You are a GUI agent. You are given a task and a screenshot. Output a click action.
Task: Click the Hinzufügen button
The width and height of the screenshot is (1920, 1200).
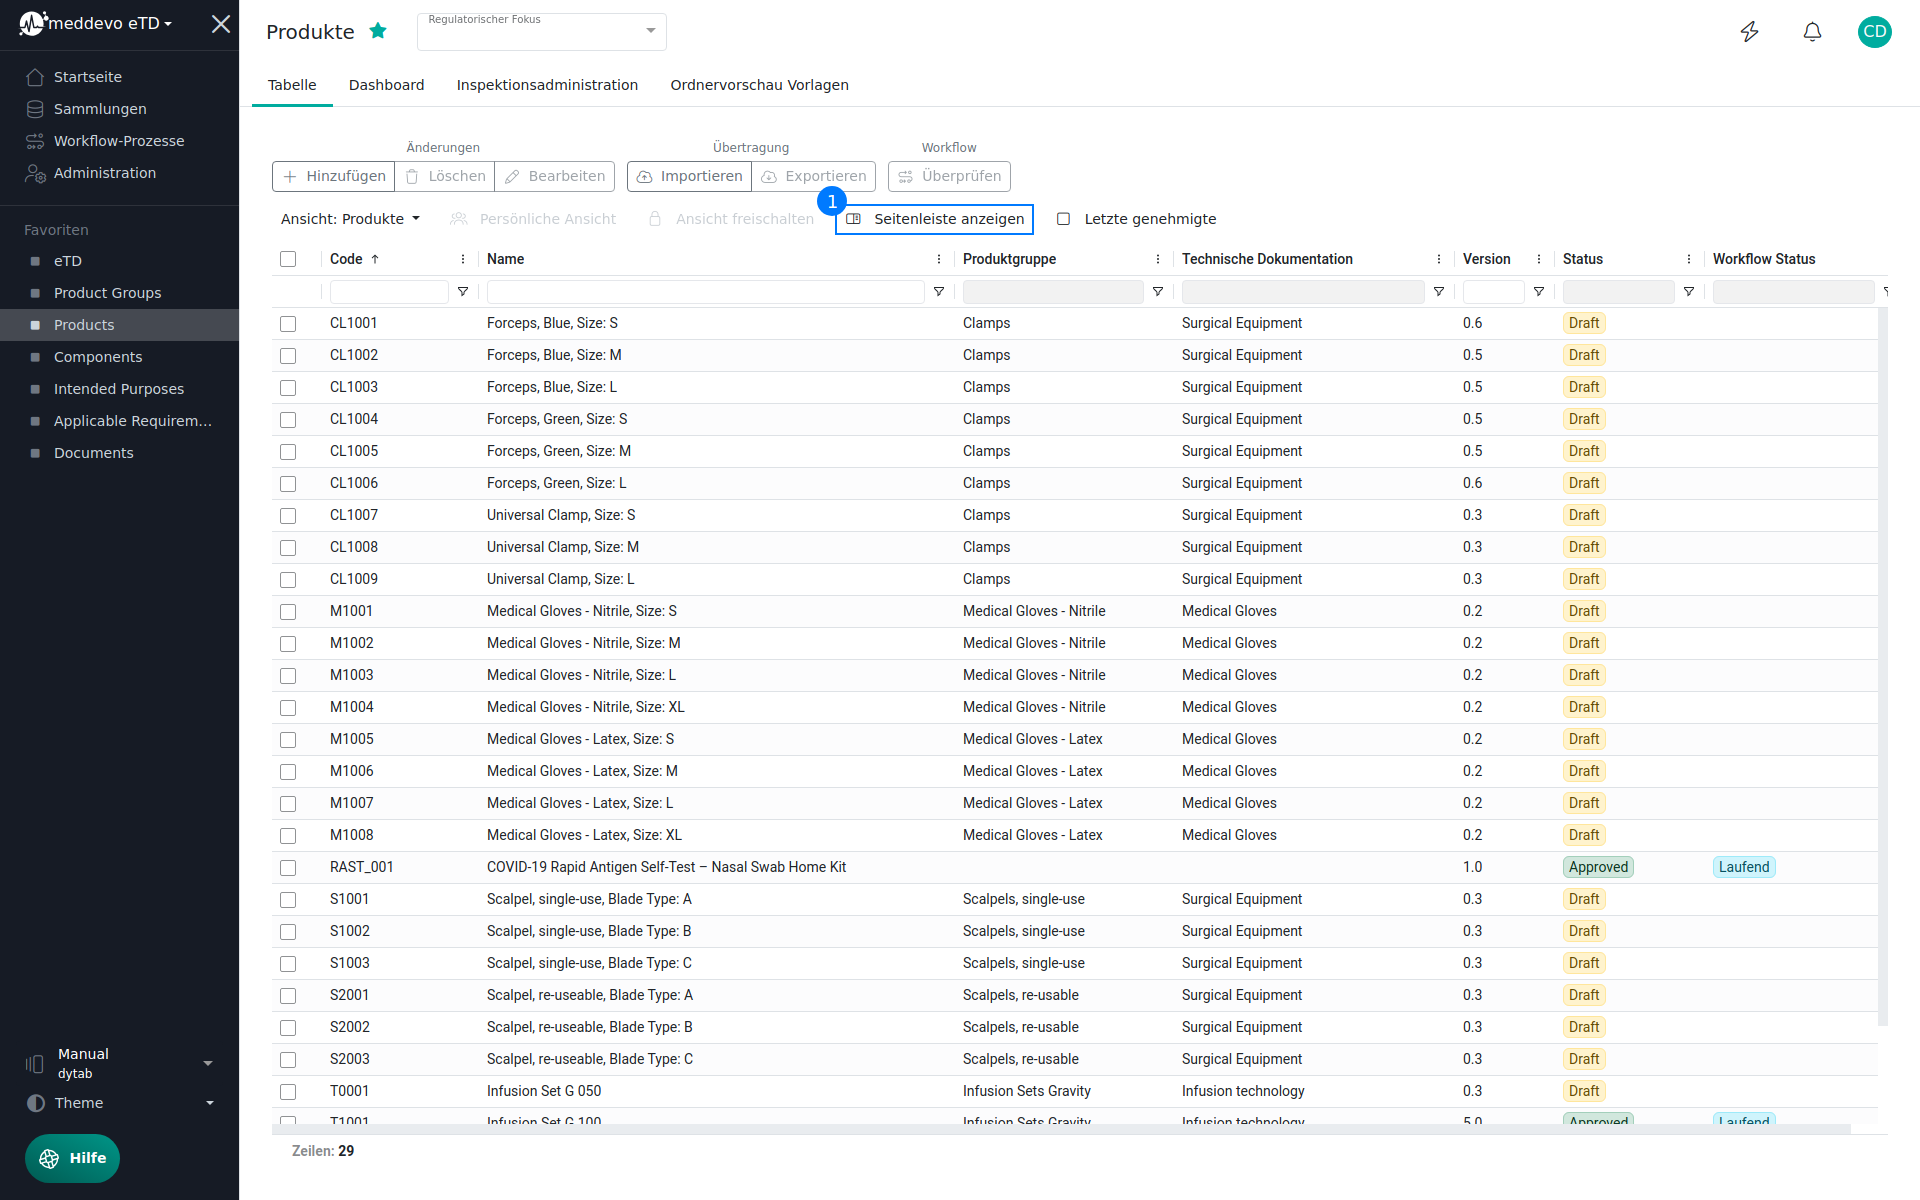tap(334, 176)
